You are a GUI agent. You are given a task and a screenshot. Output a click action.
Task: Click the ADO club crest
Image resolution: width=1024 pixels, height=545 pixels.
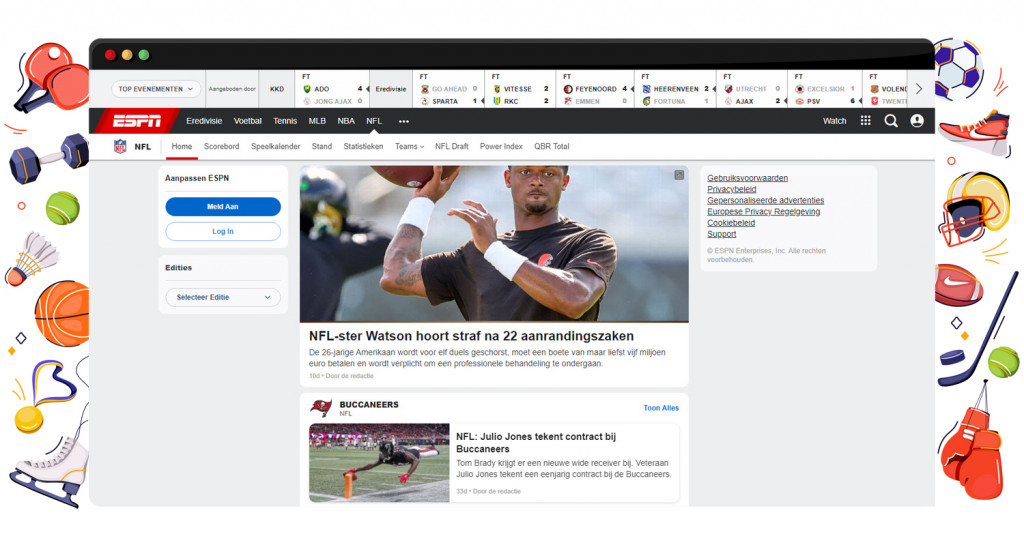coord(307,89)
